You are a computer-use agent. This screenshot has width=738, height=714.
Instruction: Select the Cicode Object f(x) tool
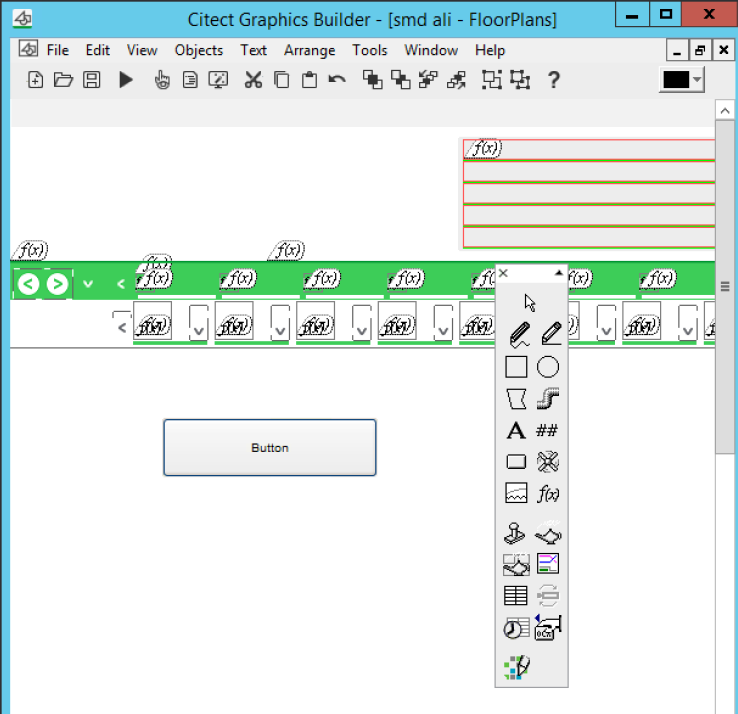point(548,494)
